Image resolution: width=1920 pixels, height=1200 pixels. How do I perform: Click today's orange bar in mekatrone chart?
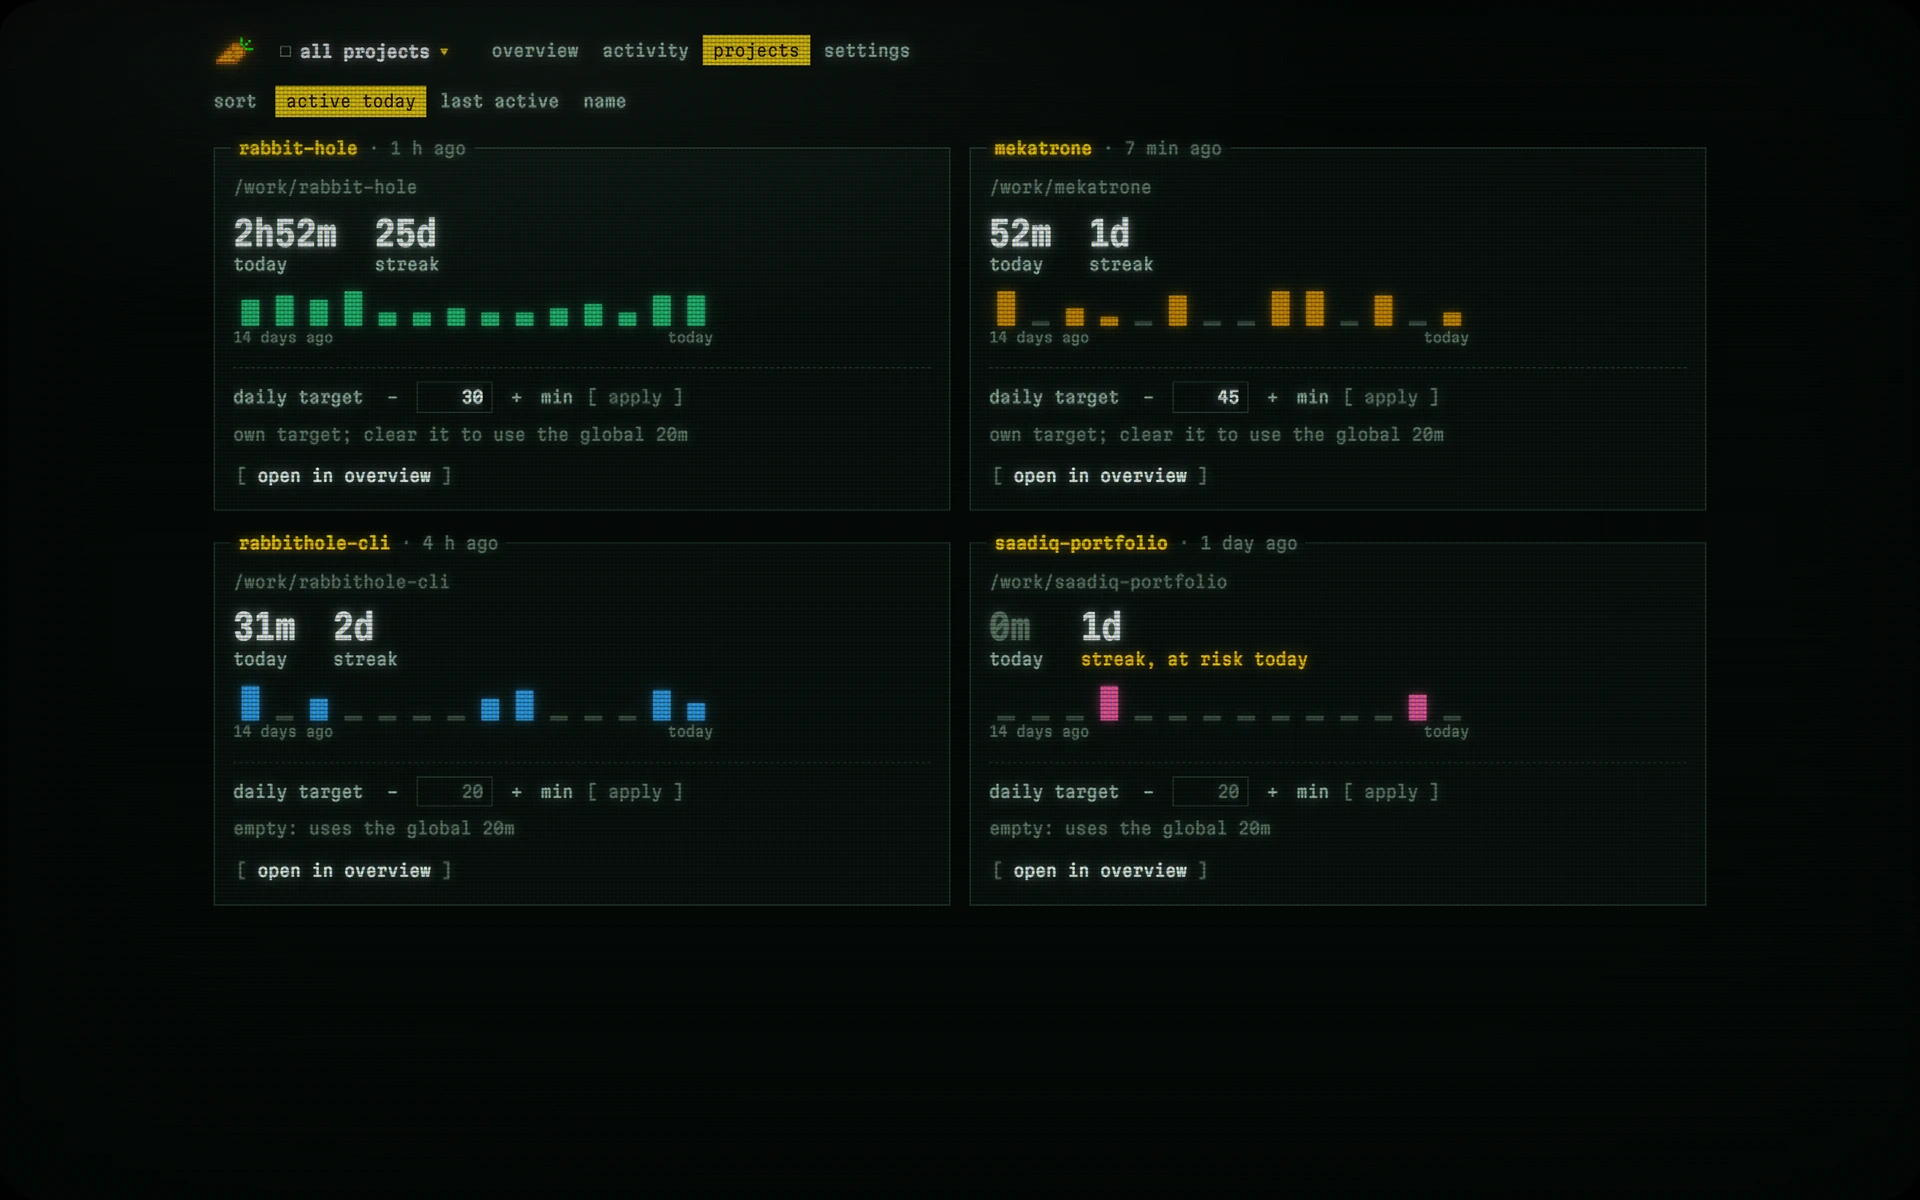[x=1452, y=319]
